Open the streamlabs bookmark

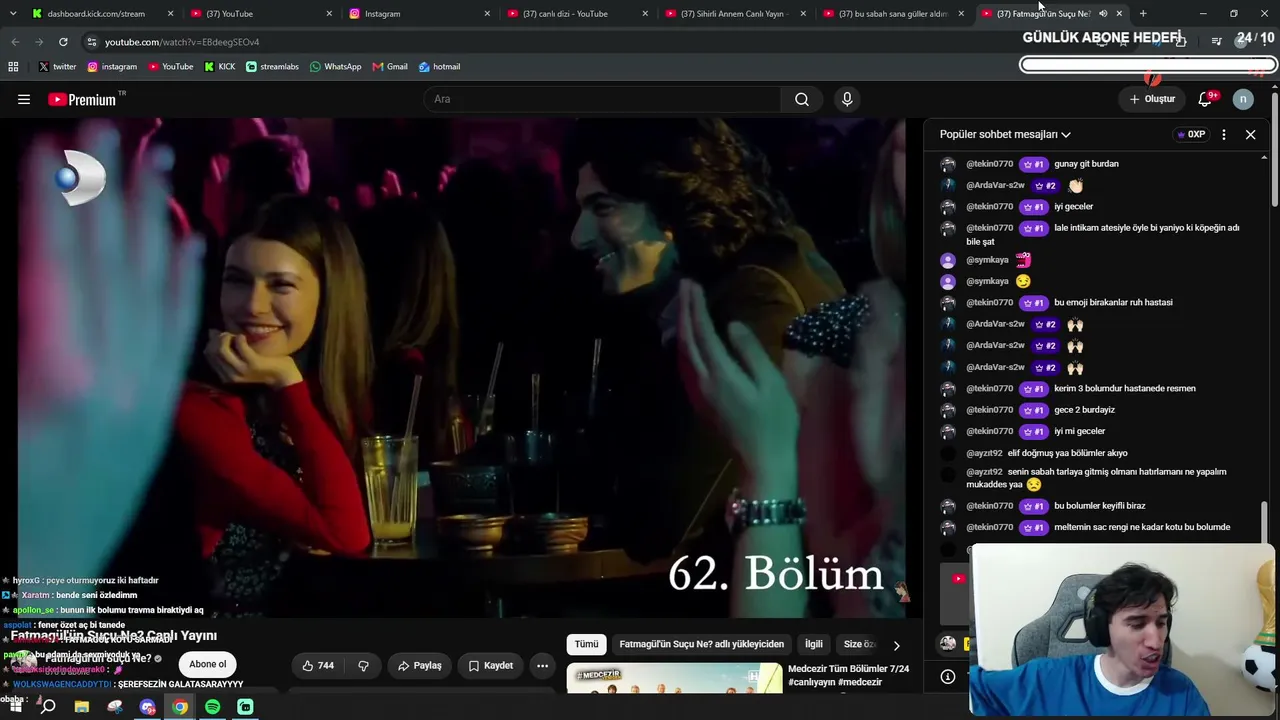[272, 67]
